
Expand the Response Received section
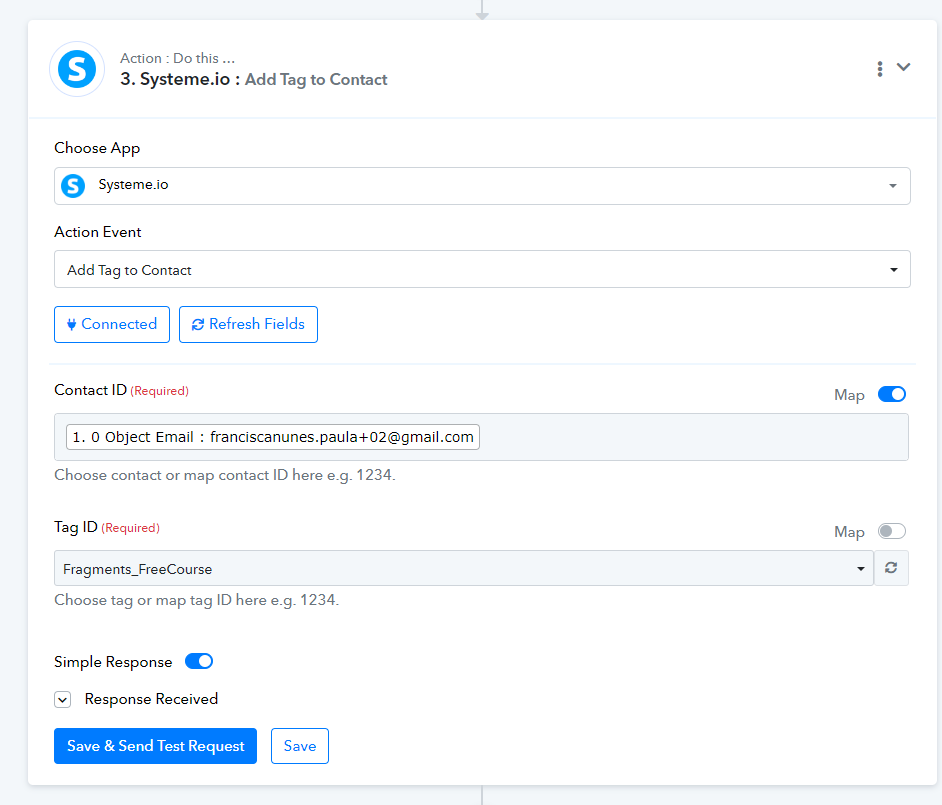(62, 699)
